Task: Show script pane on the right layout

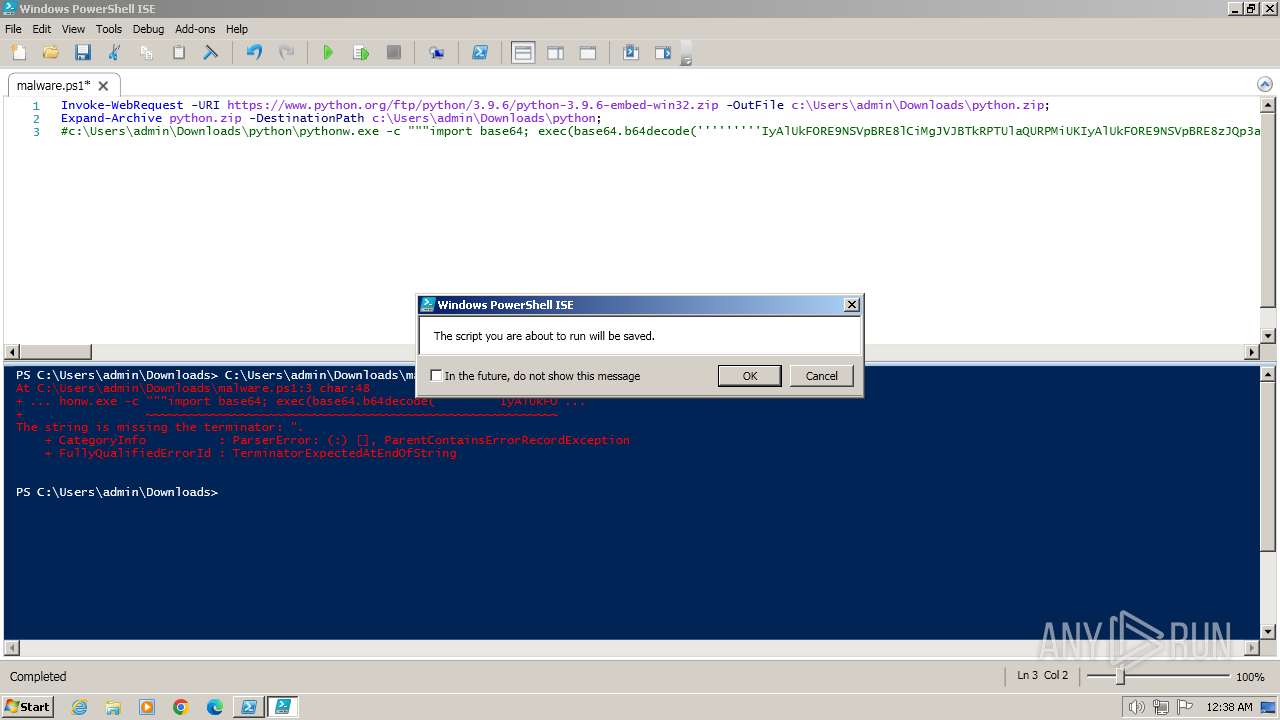Action: (555, 53)
